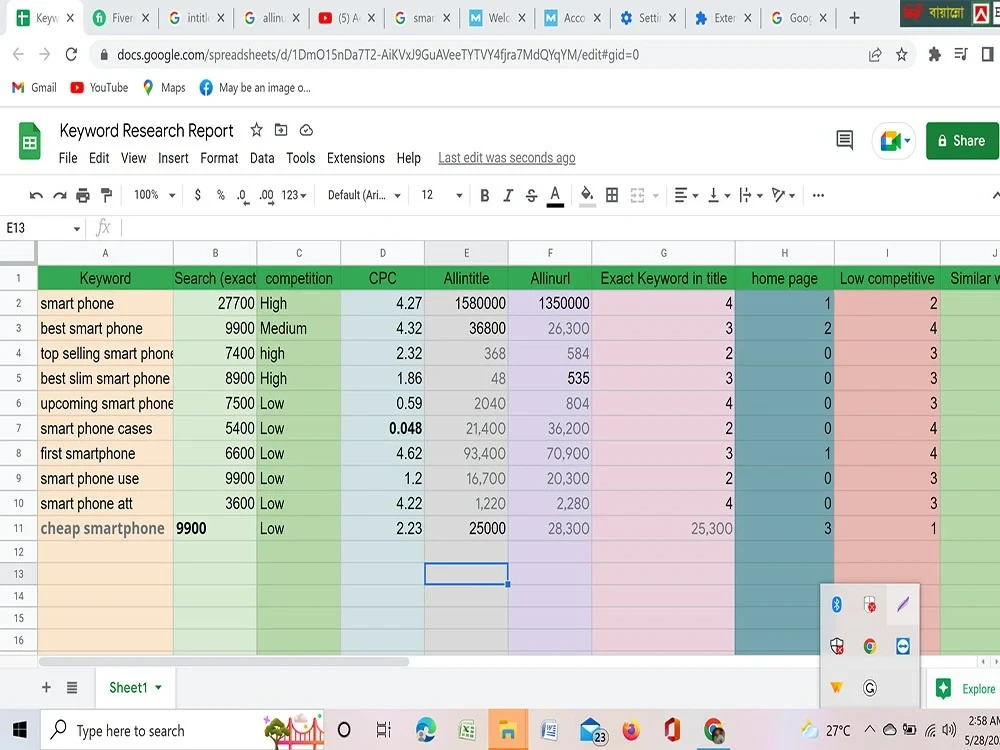Open more number formats 123 dropdown
The width and height of the screenshot is (1000, 750).
(x=294, y=195)
